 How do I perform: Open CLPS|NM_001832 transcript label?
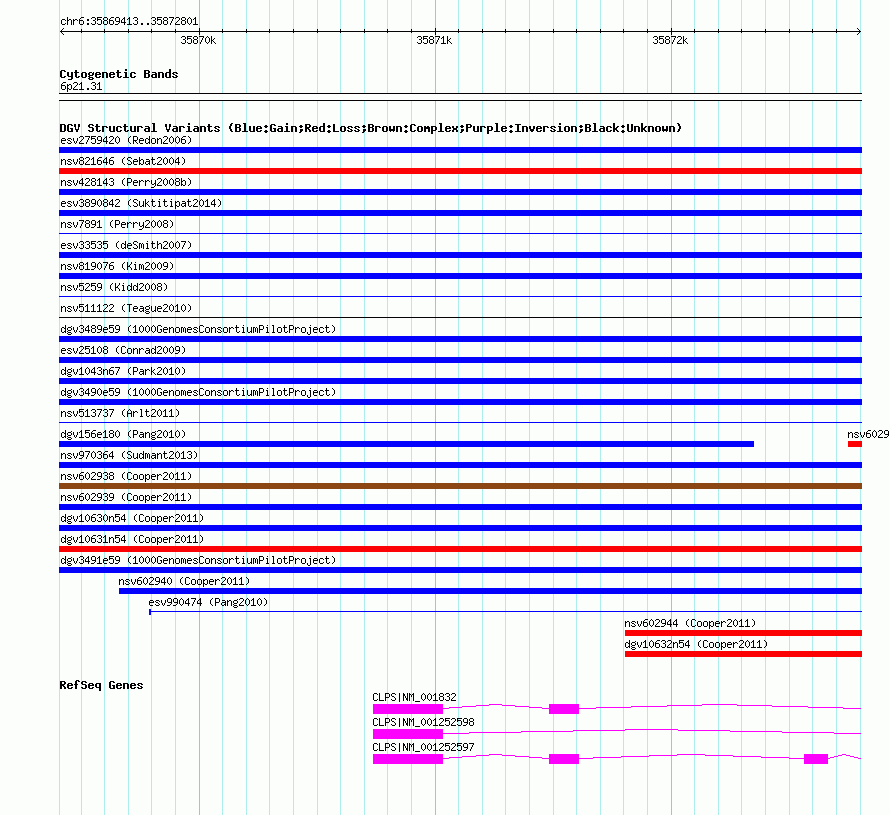(414, 697)
